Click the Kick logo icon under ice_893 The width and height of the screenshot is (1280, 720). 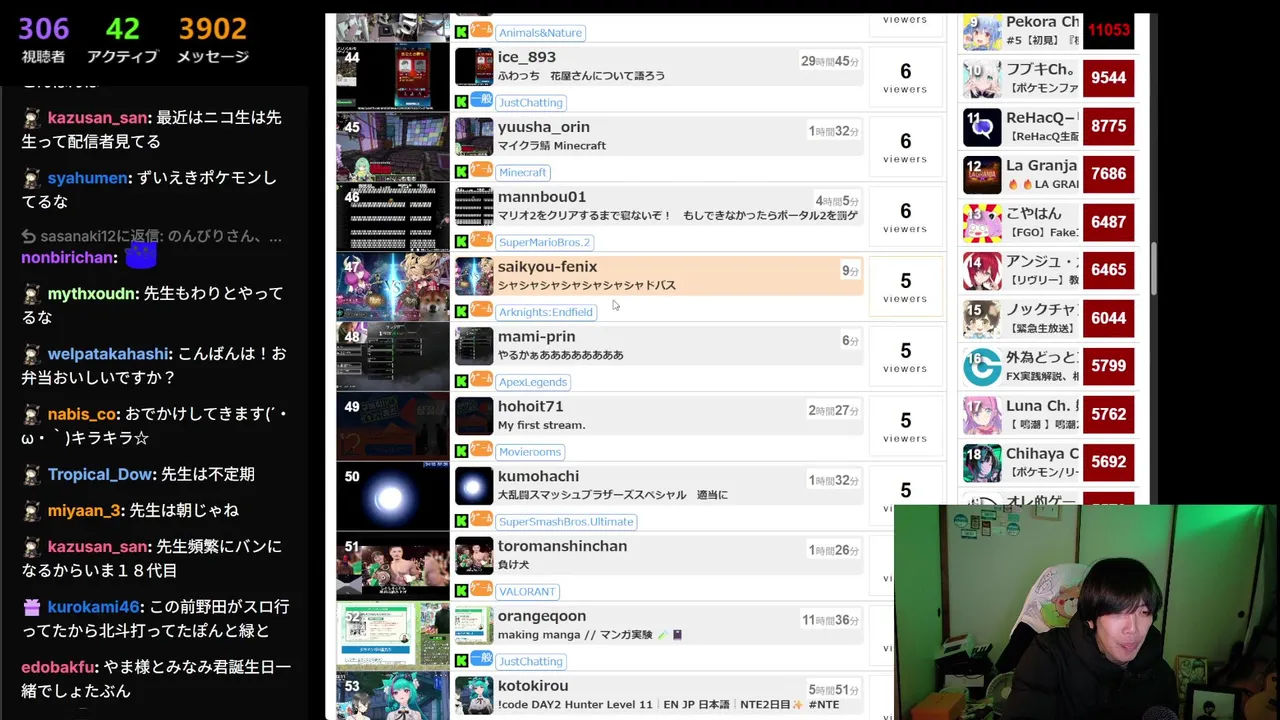461,102
